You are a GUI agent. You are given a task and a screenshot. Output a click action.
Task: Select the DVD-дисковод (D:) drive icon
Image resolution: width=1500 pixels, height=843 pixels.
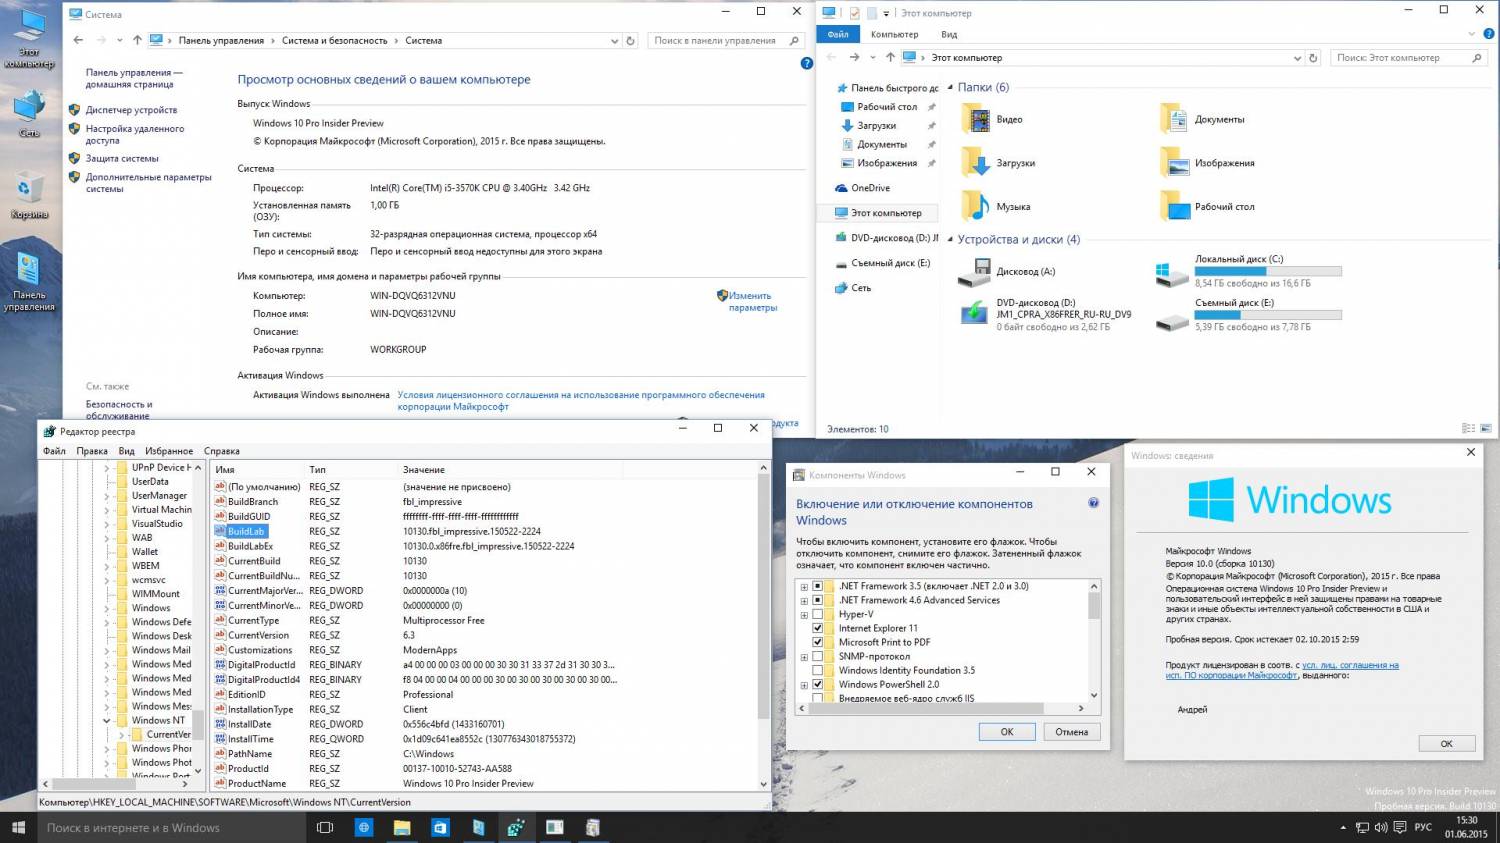click(975, 313)
